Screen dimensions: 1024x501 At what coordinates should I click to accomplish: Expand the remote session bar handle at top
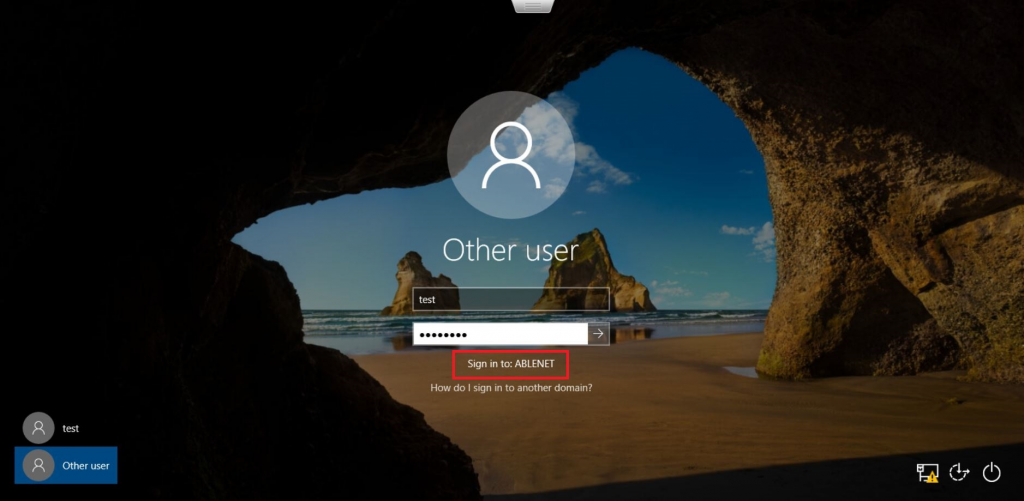click(532, 6)
